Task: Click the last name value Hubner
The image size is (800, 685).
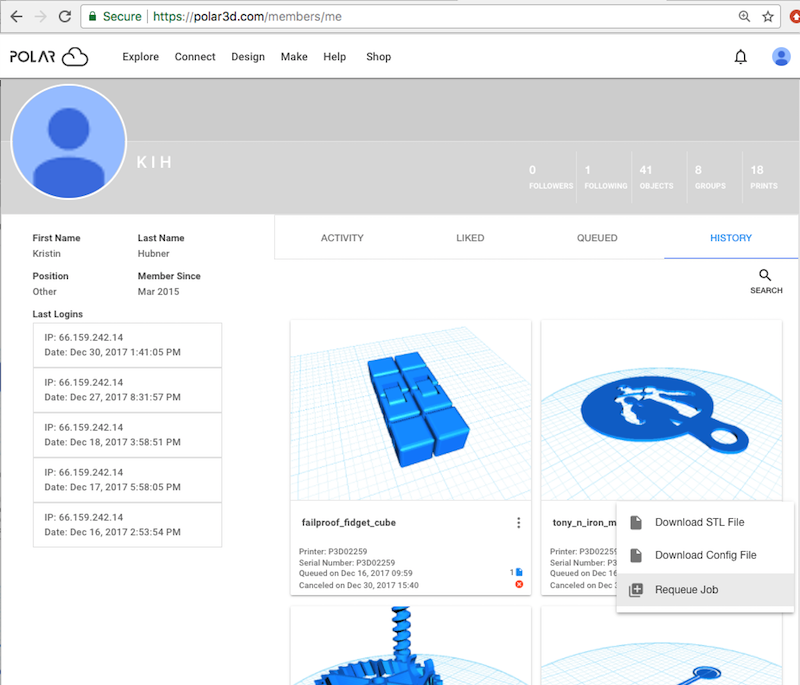Action: [x=153, y=253]
